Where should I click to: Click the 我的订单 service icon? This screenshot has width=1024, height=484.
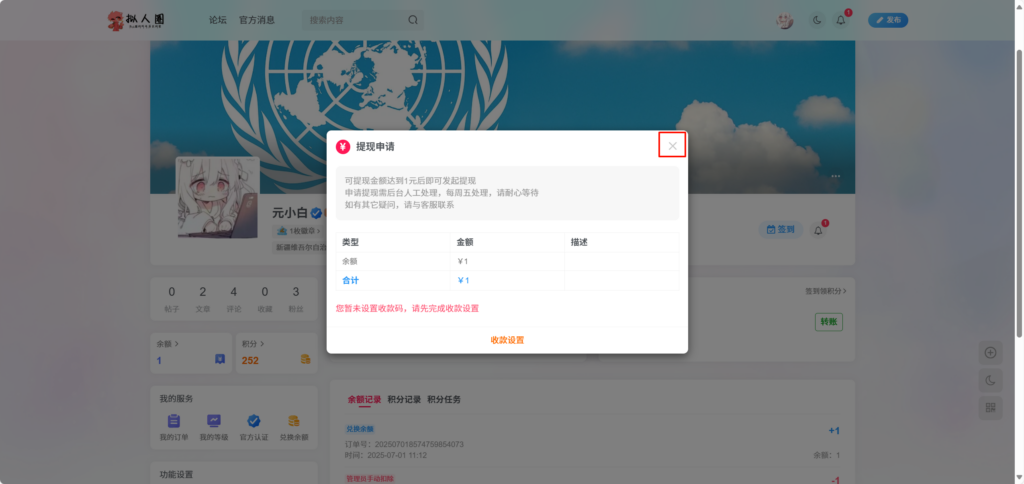(173, 422)
